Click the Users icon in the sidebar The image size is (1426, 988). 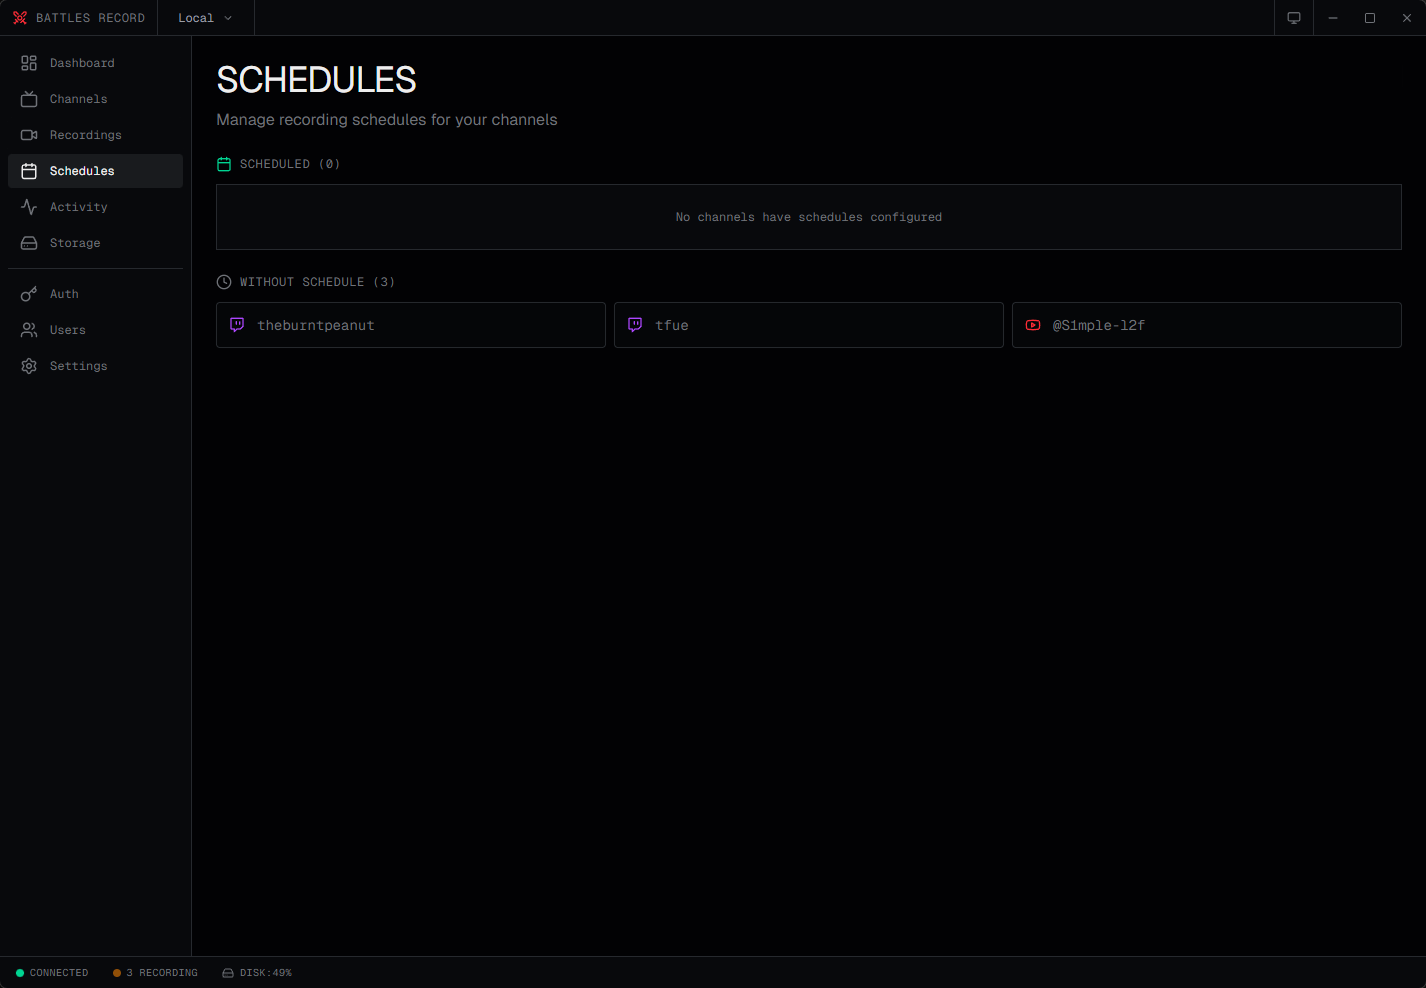coord(29,329)
